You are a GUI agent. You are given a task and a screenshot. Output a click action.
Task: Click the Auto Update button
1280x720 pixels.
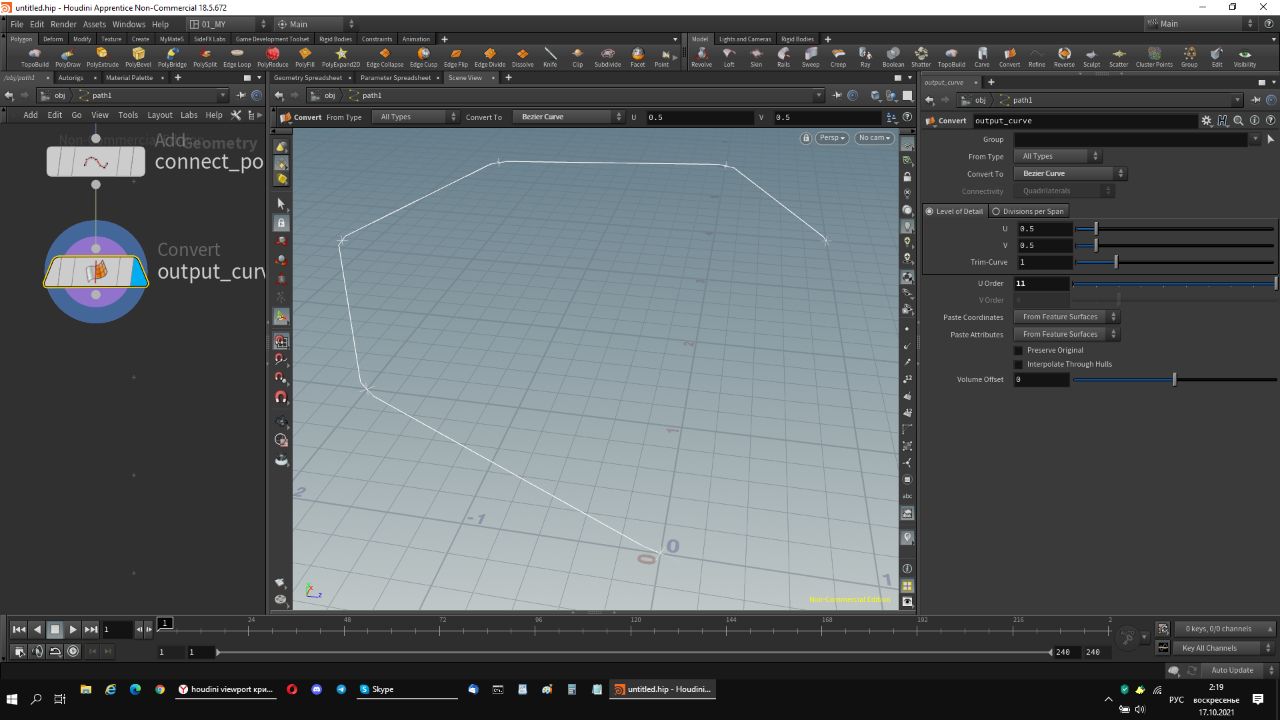[1232, 670]
